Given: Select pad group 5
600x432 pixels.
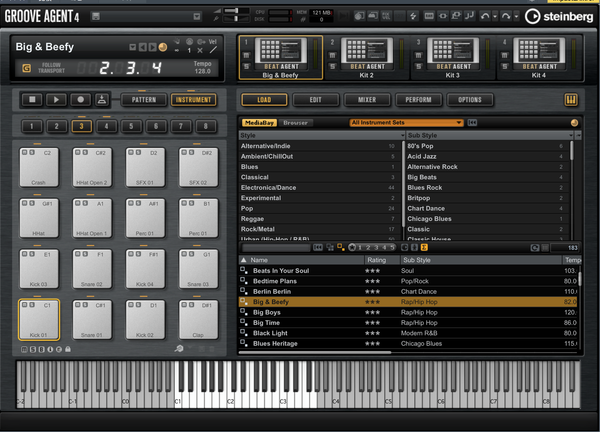Looking at the screenshot, I should click(131, 126).
